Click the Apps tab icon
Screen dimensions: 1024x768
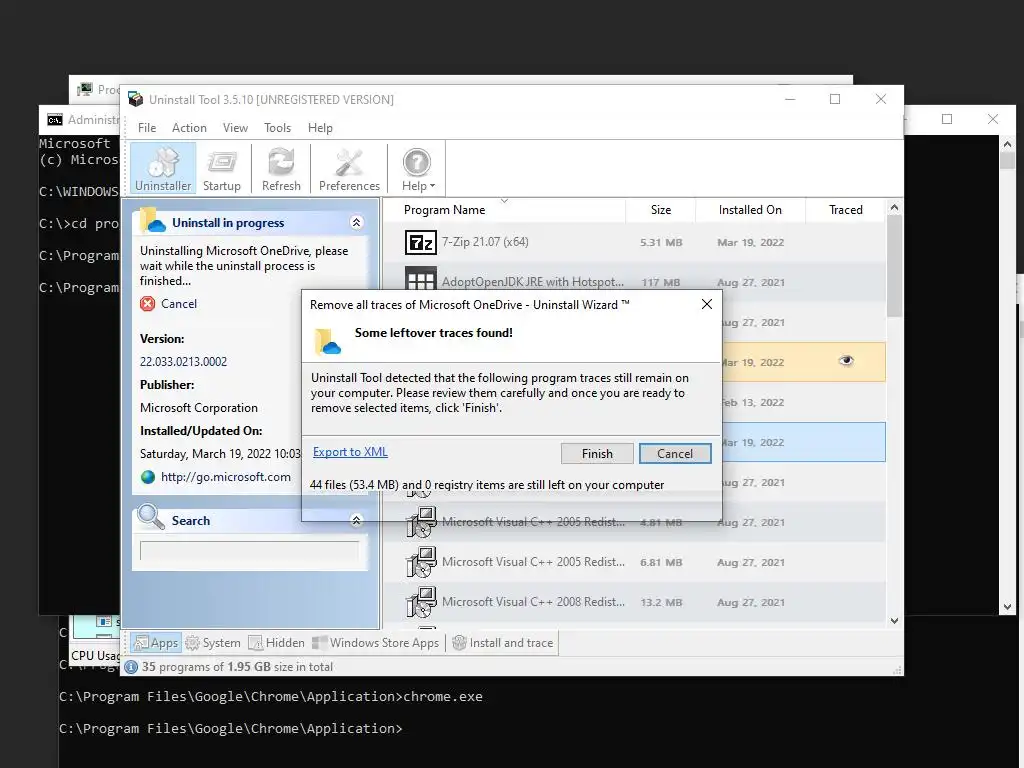click(x=140, y=643)
